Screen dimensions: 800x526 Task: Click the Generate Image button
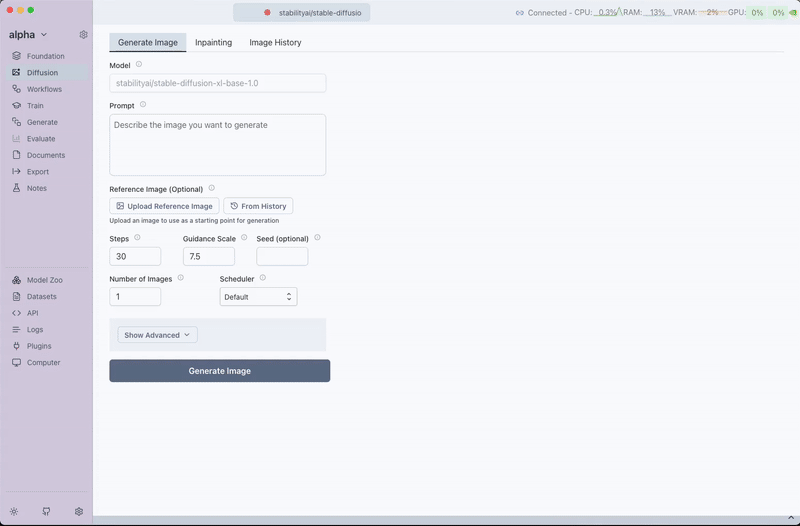click(219, 371)
